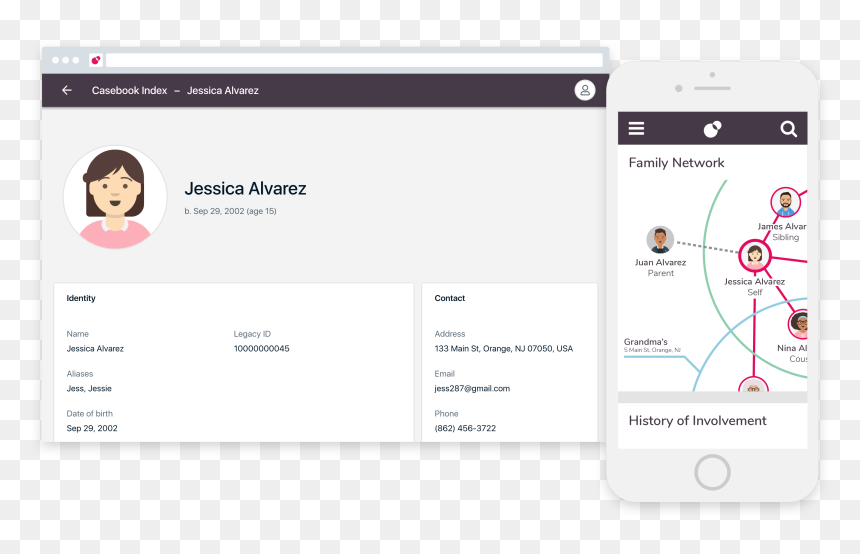Click Jessica Alvarez profile picture
Screen dimensions: 860x554
point(115,197)
